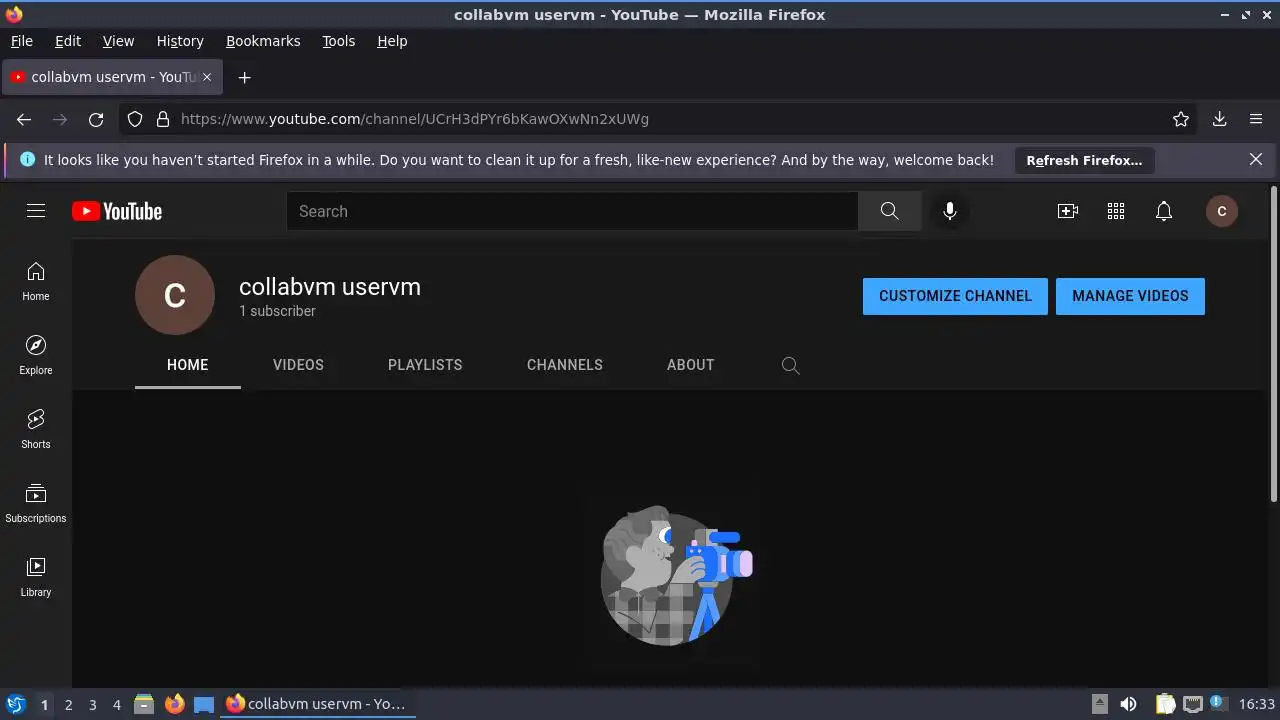This screenshot has width=1280, height=720.
Task: Open the Firefox application menu
Action: (1256, 119)
